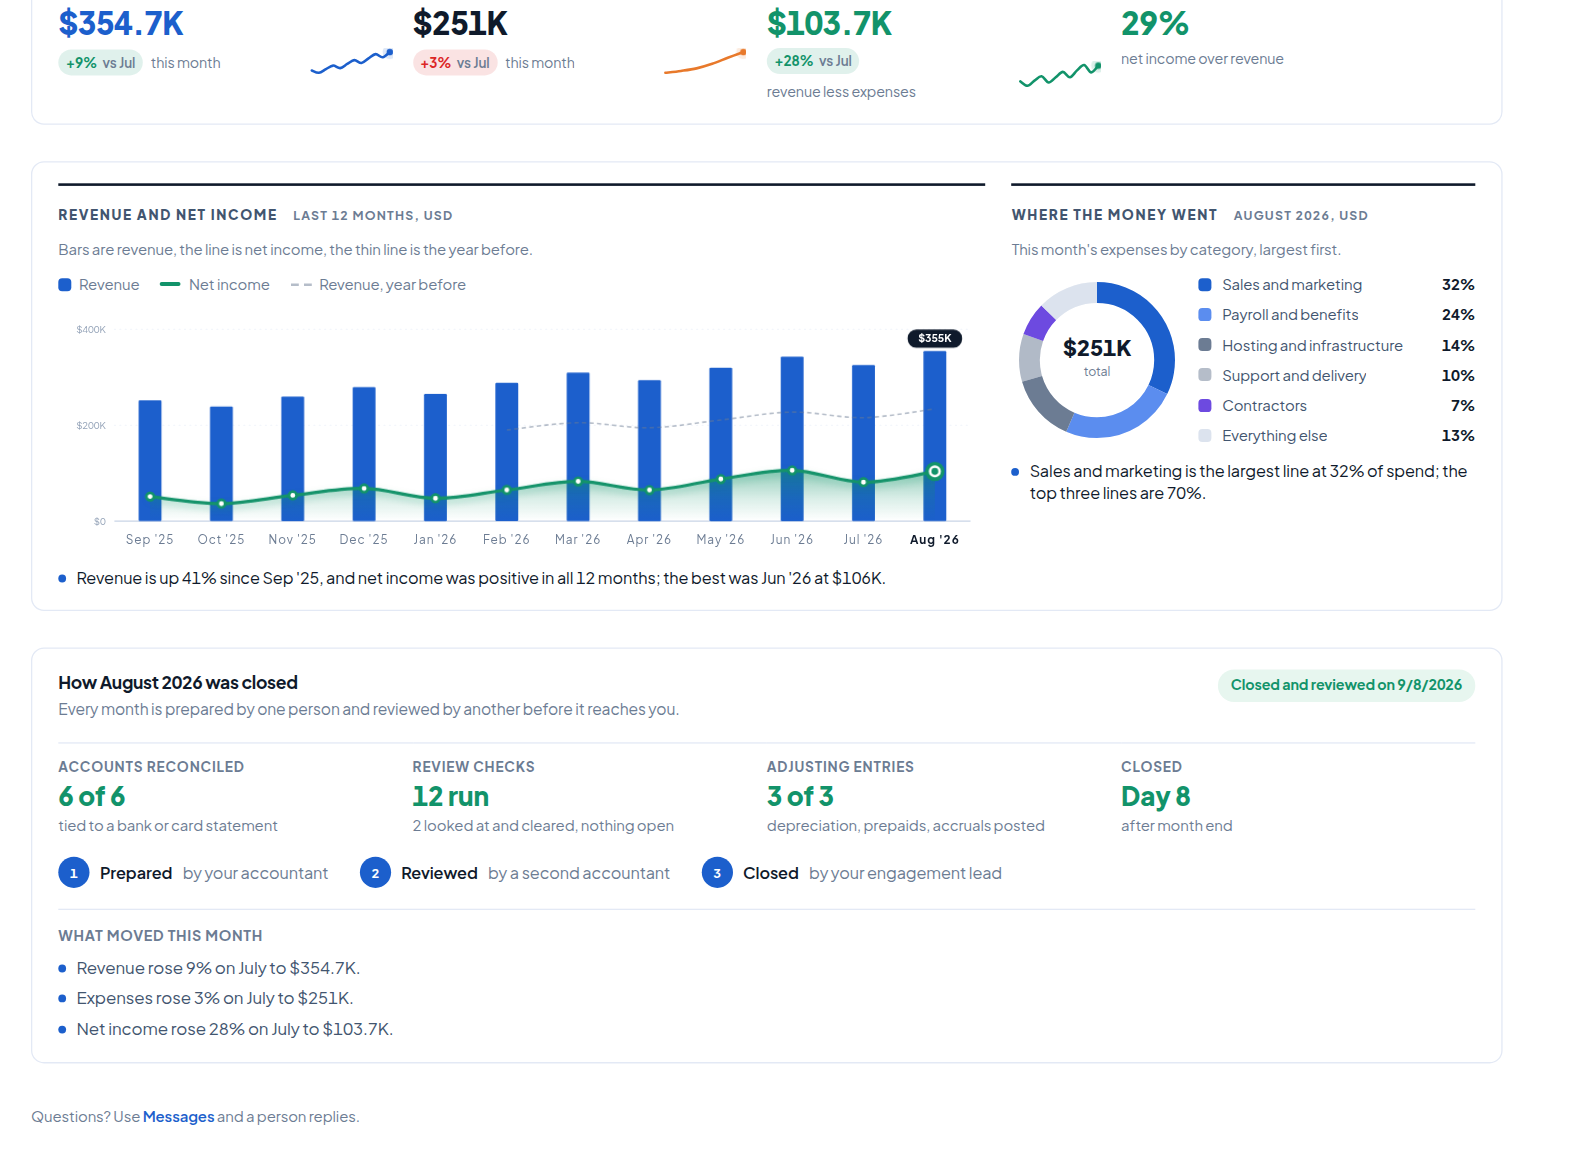
Task: Click the '$354.7K' revenue figure
Action: pyautogui.click(x=121, y=23)
